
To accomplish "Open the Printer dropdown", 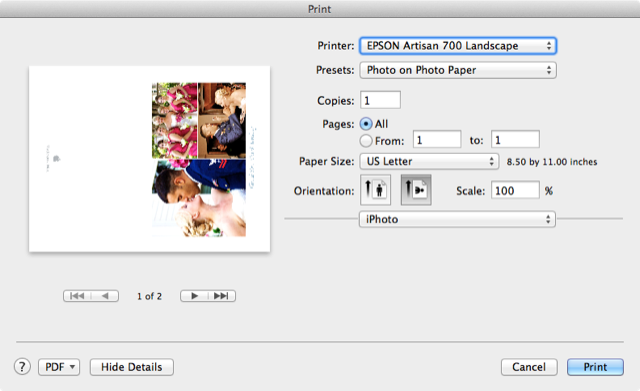I will (458, 46).
